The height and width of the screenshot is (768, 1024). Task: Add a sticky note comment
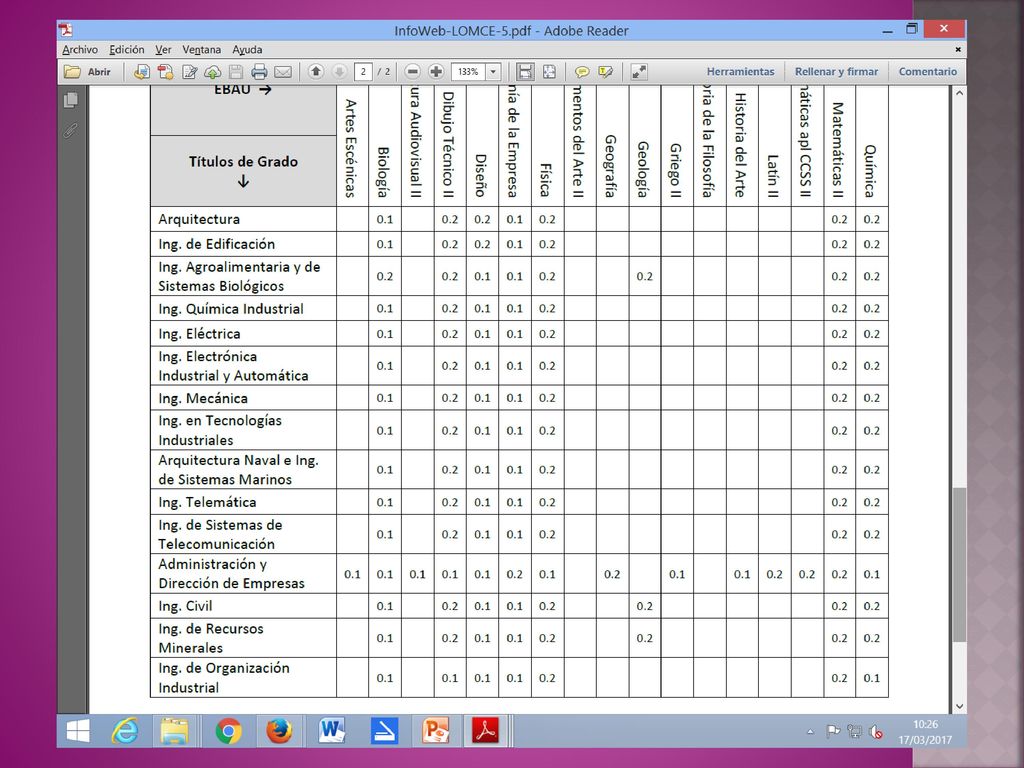[x=582, y=72]
